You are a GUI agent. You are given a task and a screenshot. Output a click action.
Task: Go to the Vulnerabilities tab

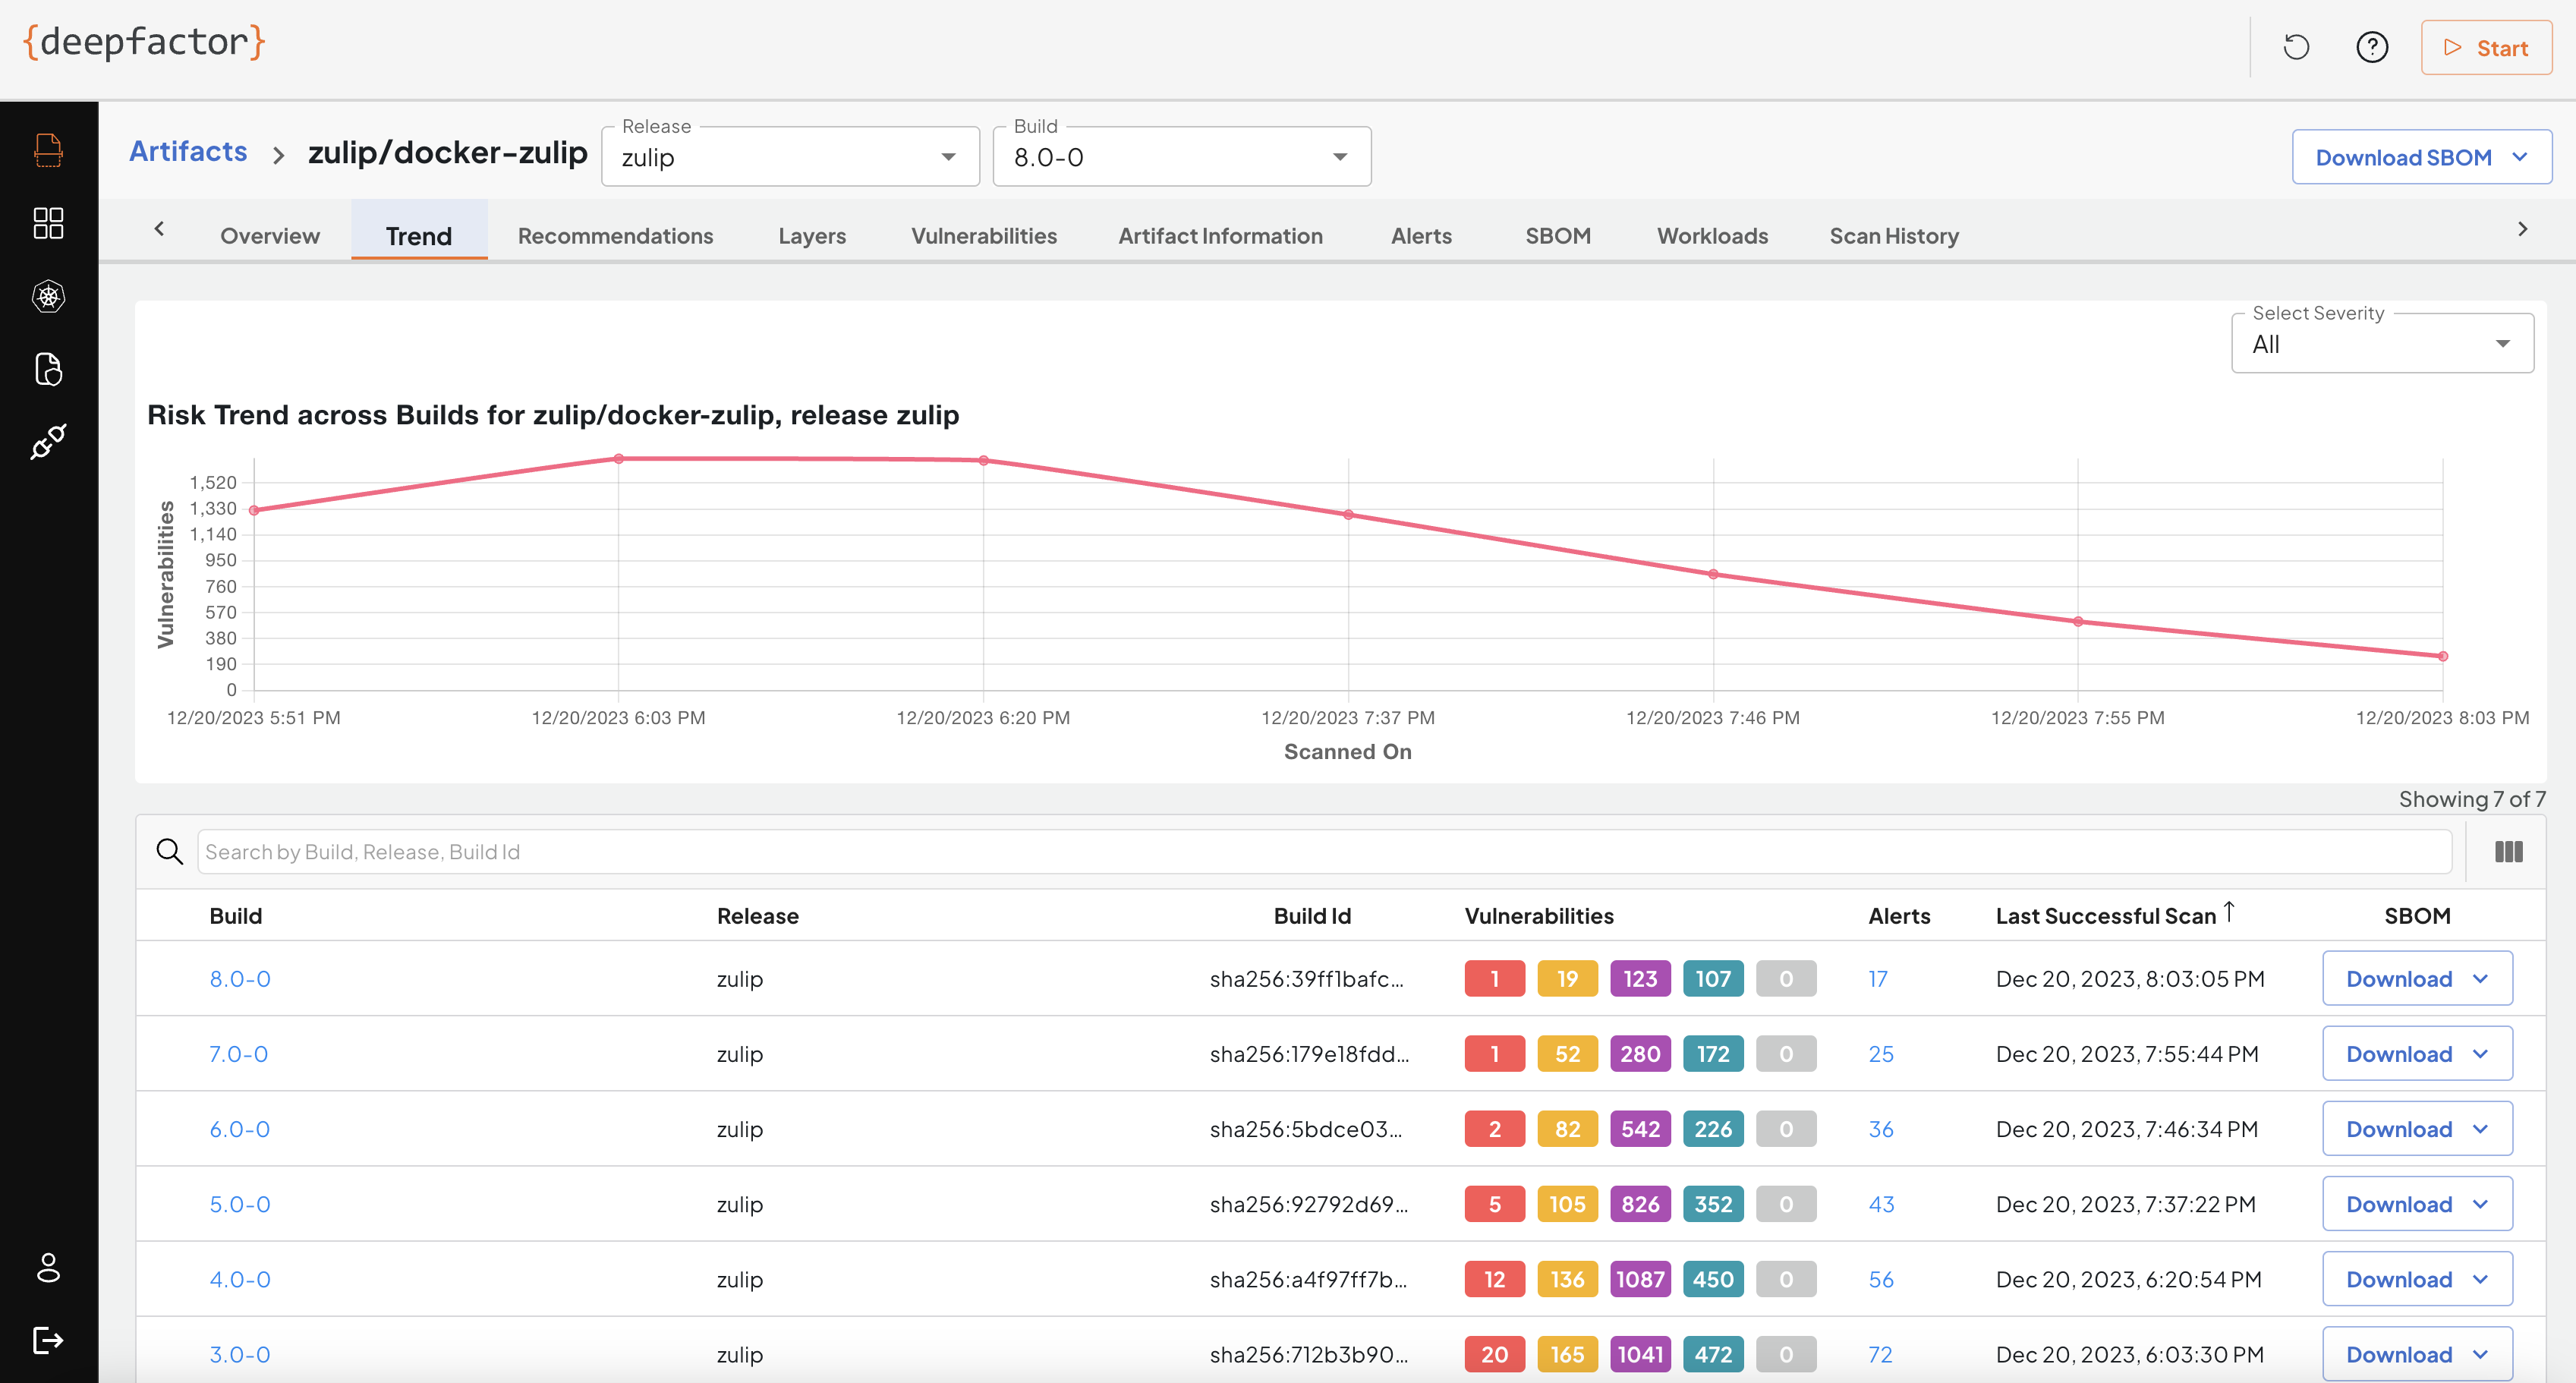[x=984, y=236]
